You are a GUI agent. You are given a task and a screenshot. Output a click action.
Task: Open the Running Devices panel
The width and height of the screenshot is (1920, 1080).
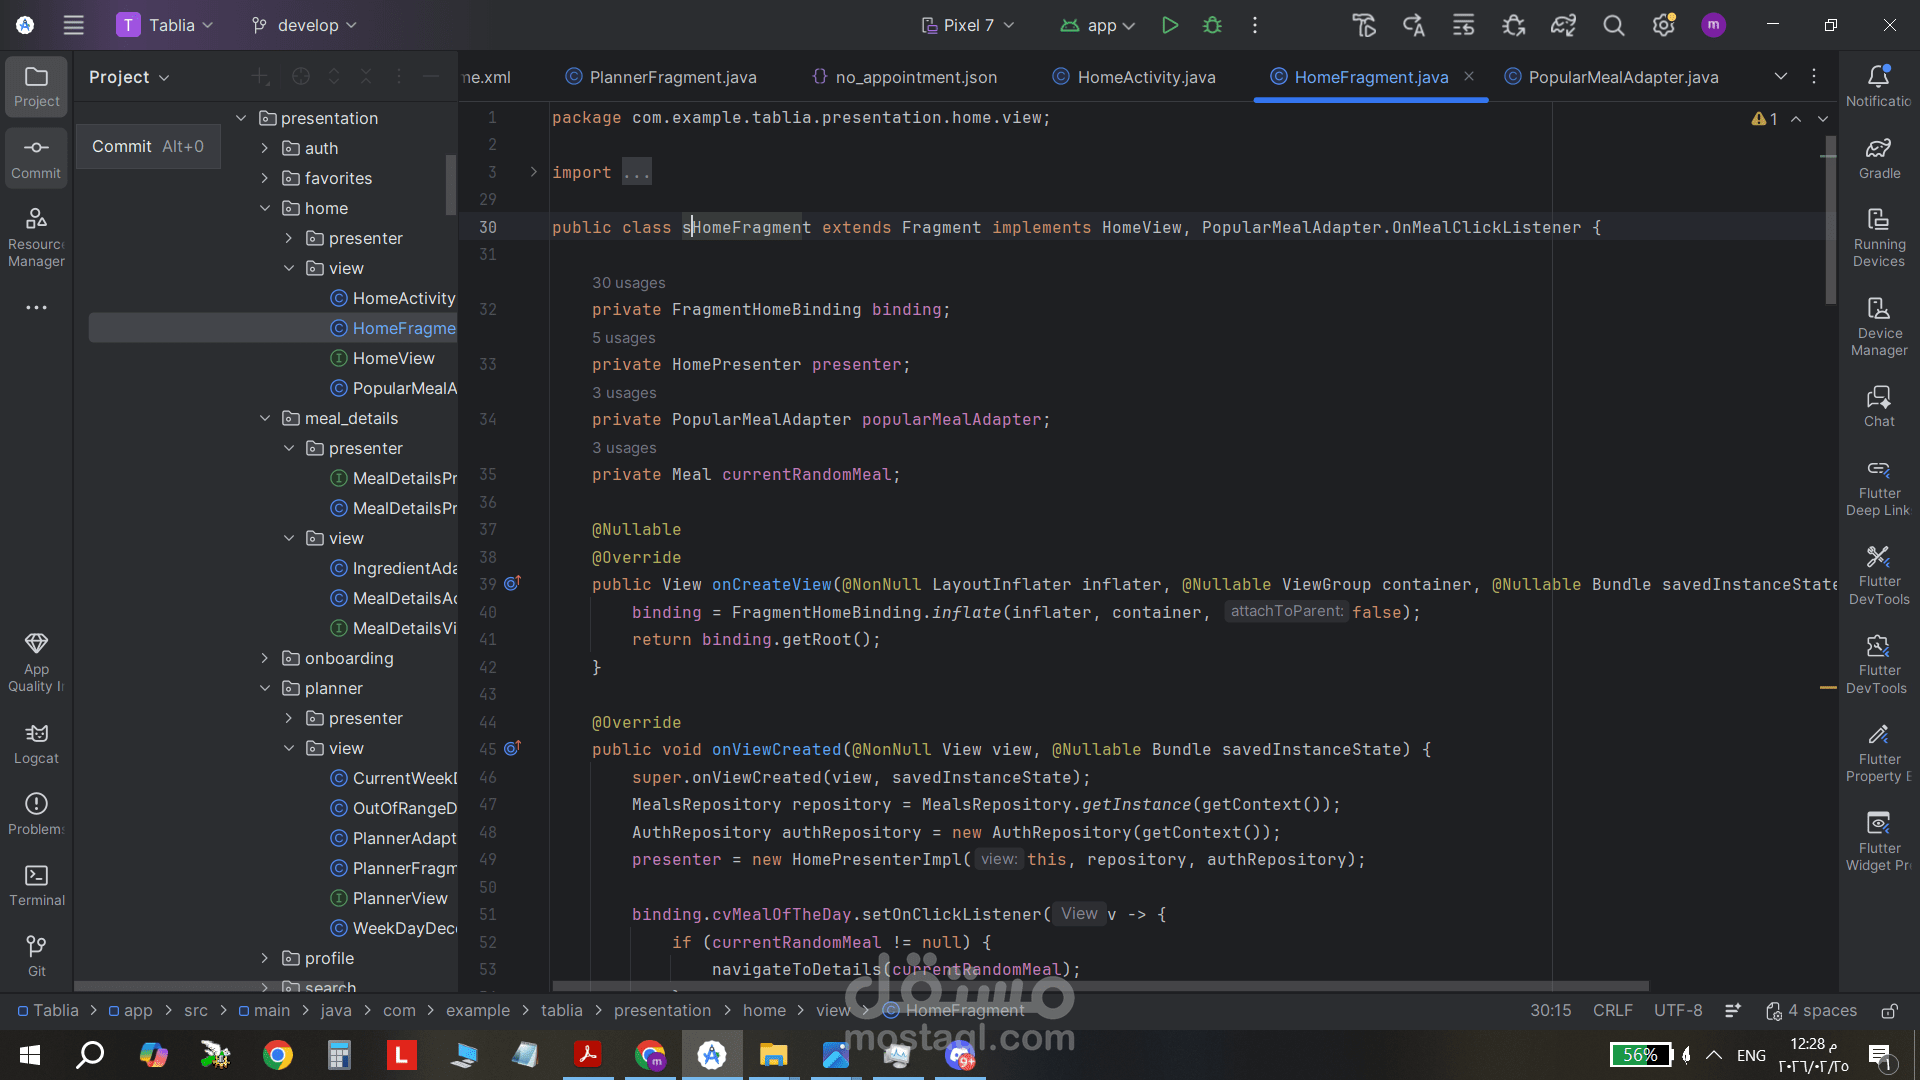1878,237
